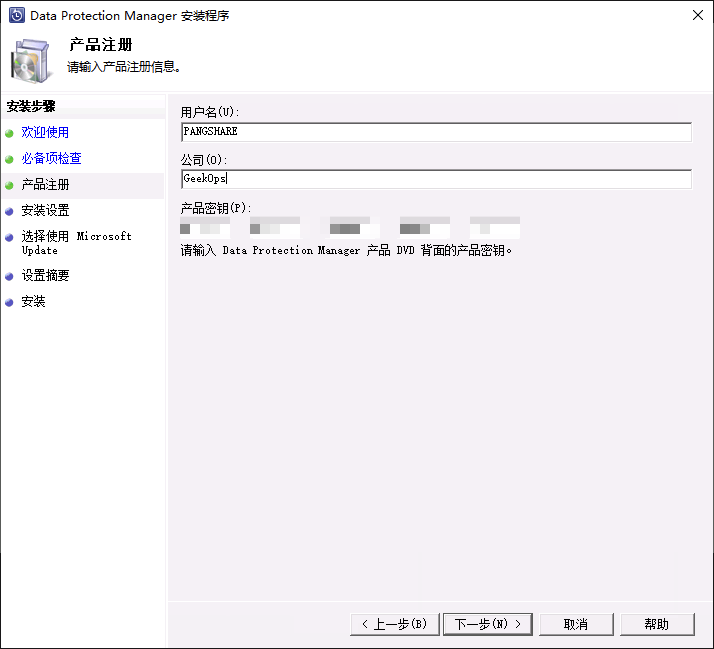Open the 必备项检查 step link
This screenshot has height=649, width=714.
point(51,158)
